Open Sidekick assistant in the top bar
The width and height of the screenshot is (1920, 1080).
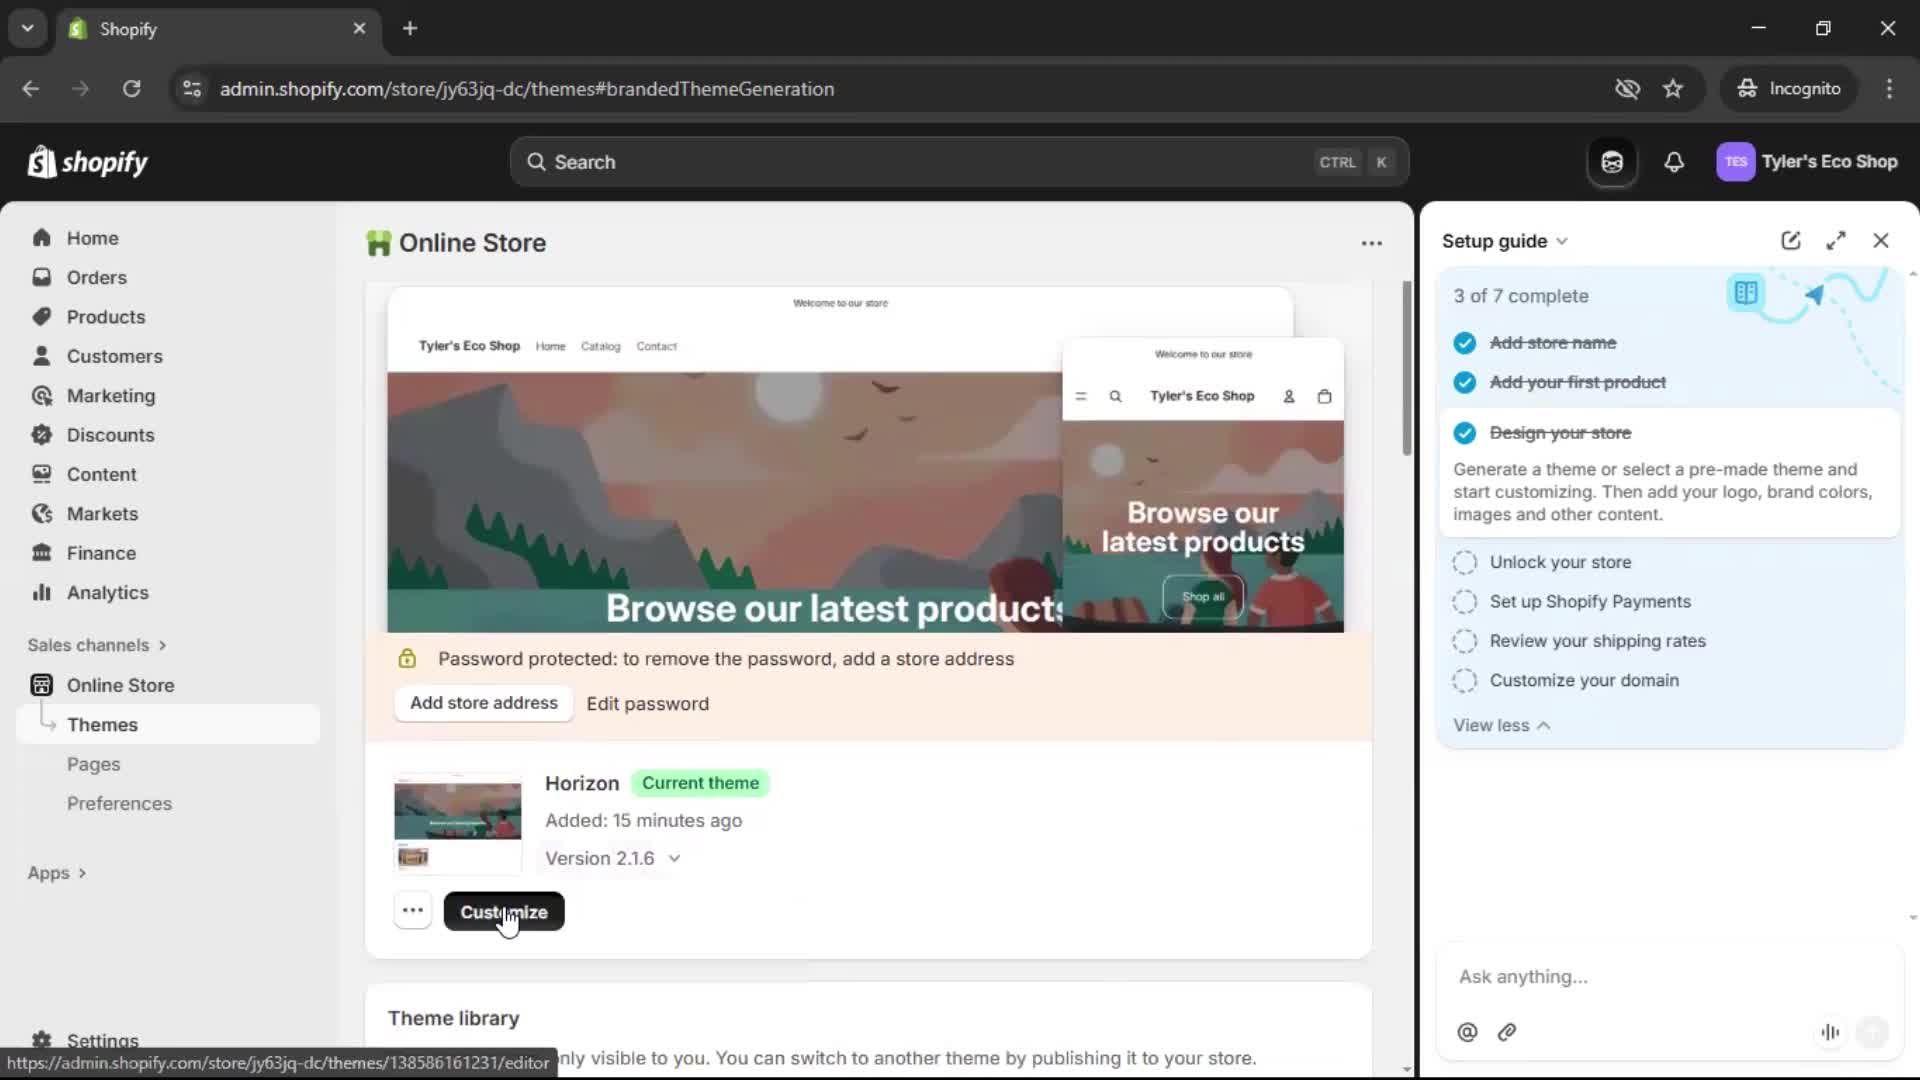[x=1611, y=161]
